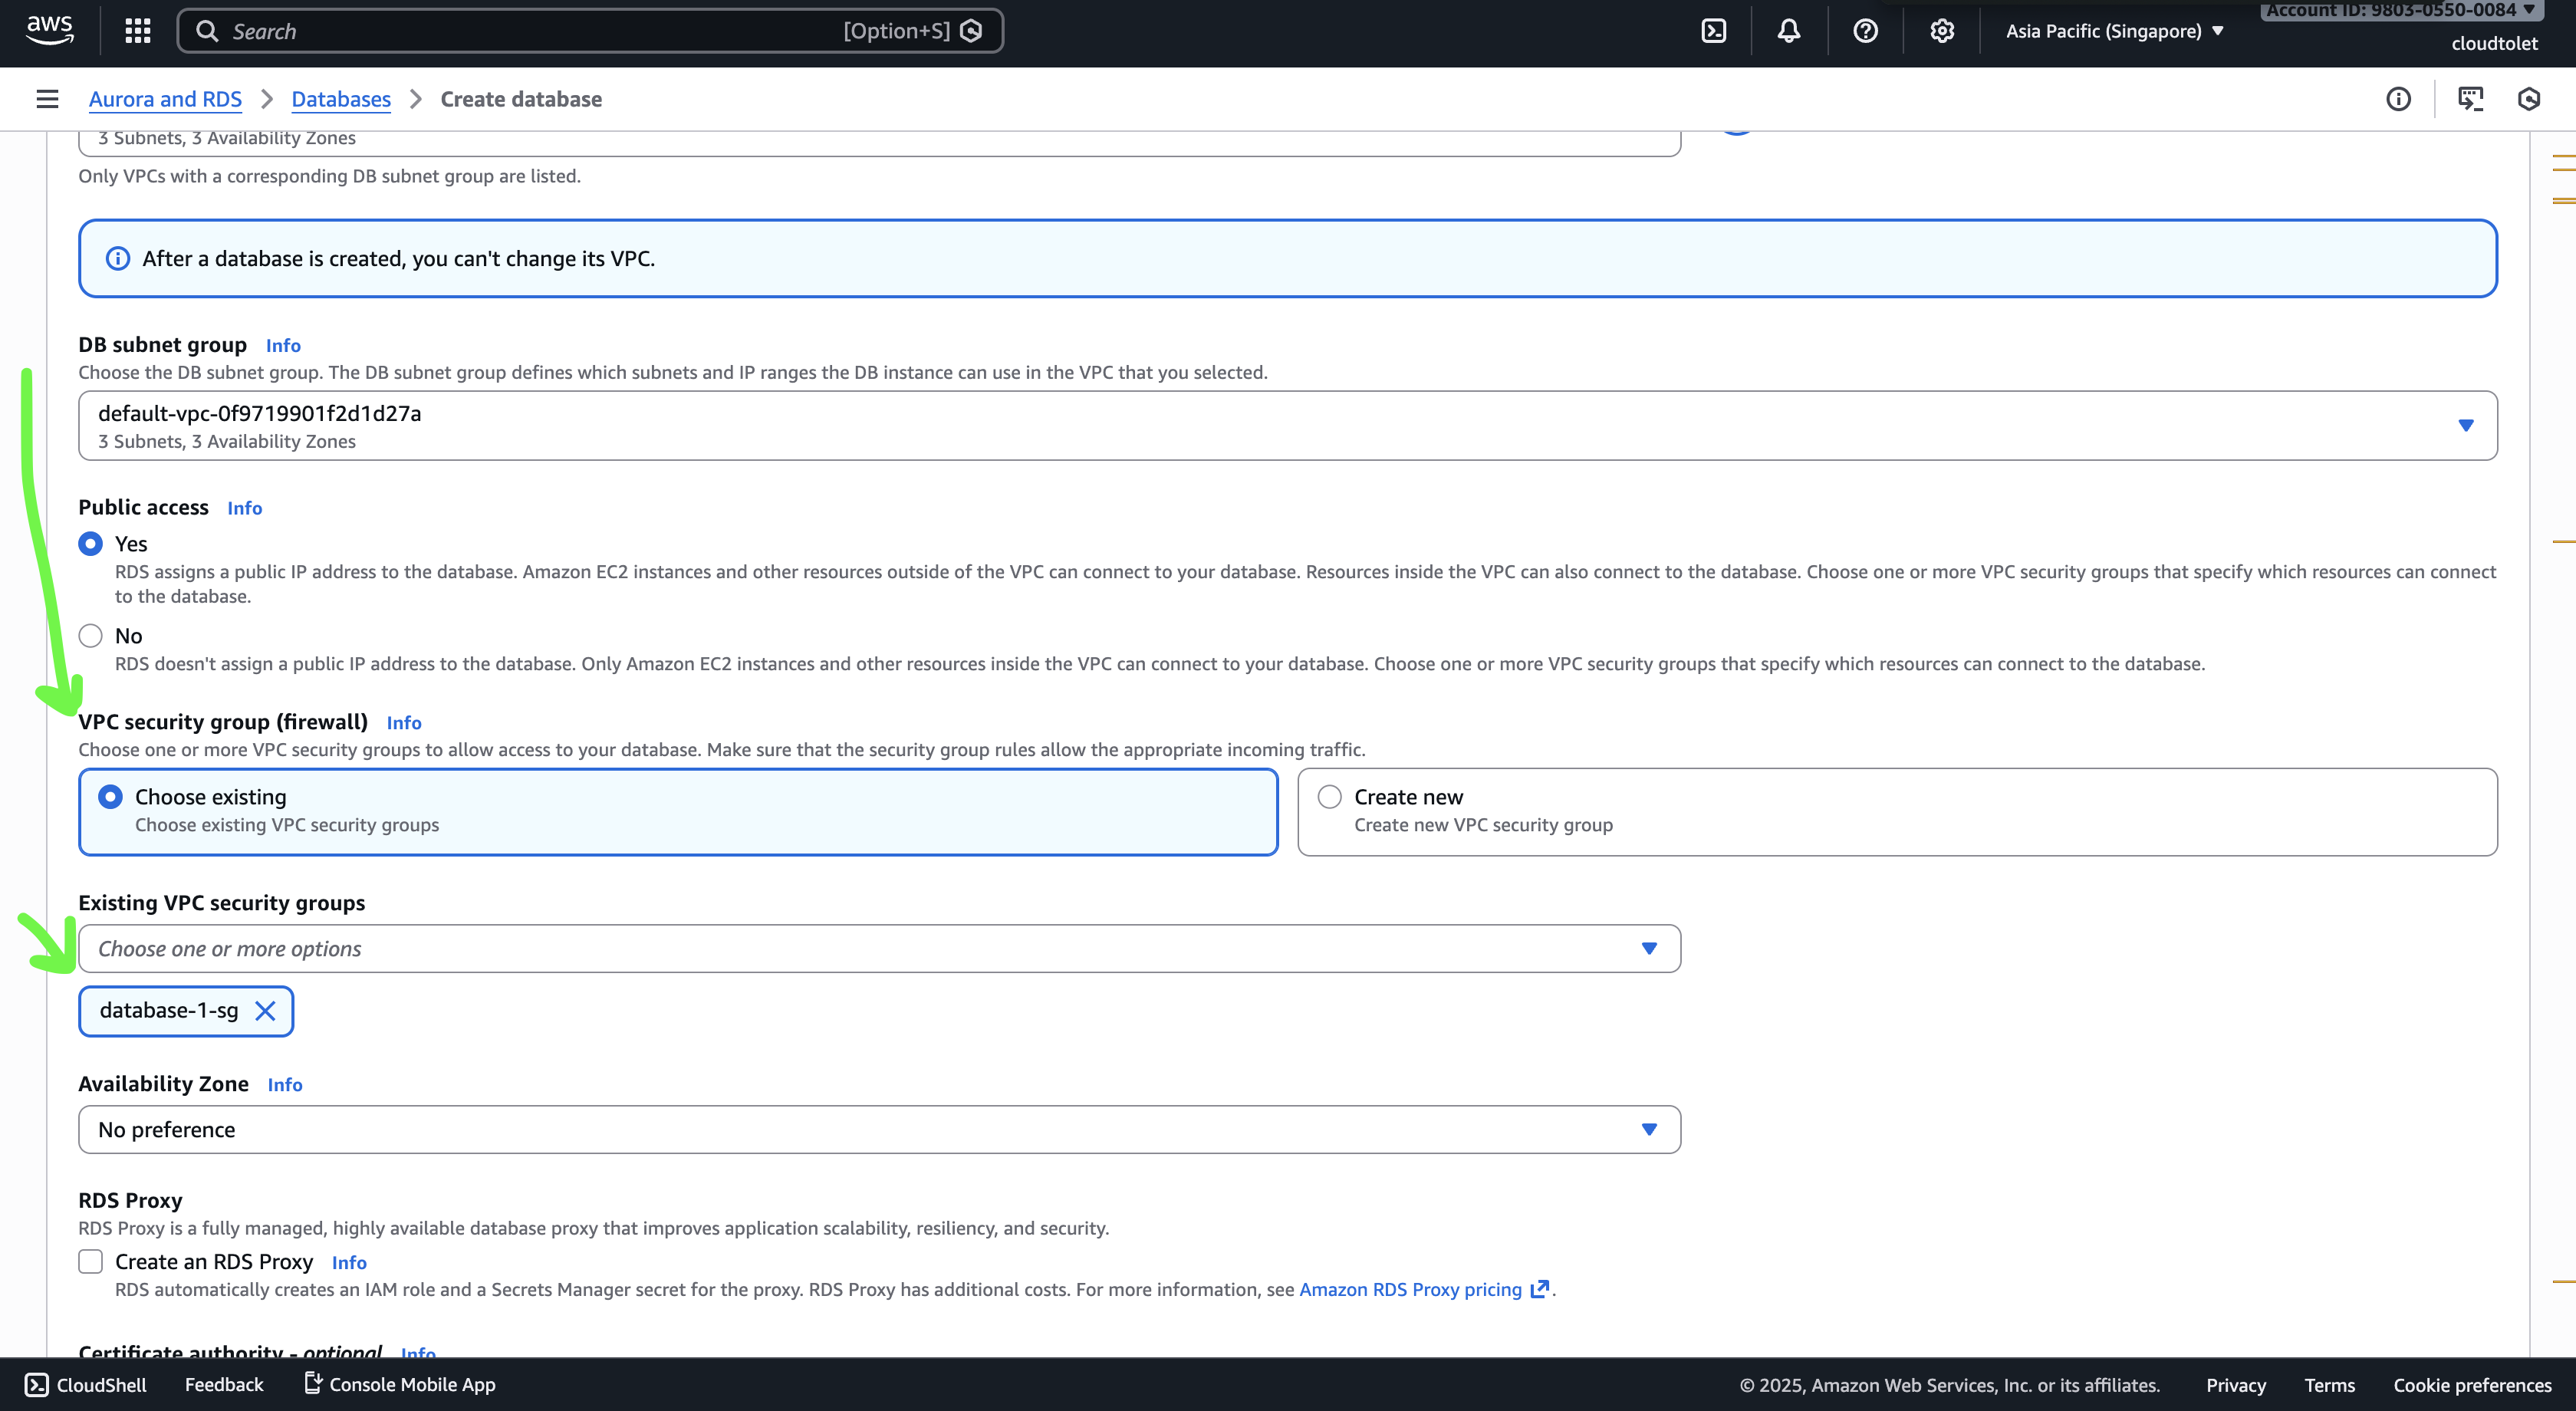Image resolution: width=2576 pixels, height=1411 pixels.
Task: Expand the DB subnet group dropdown
Action: [2465, 426]
